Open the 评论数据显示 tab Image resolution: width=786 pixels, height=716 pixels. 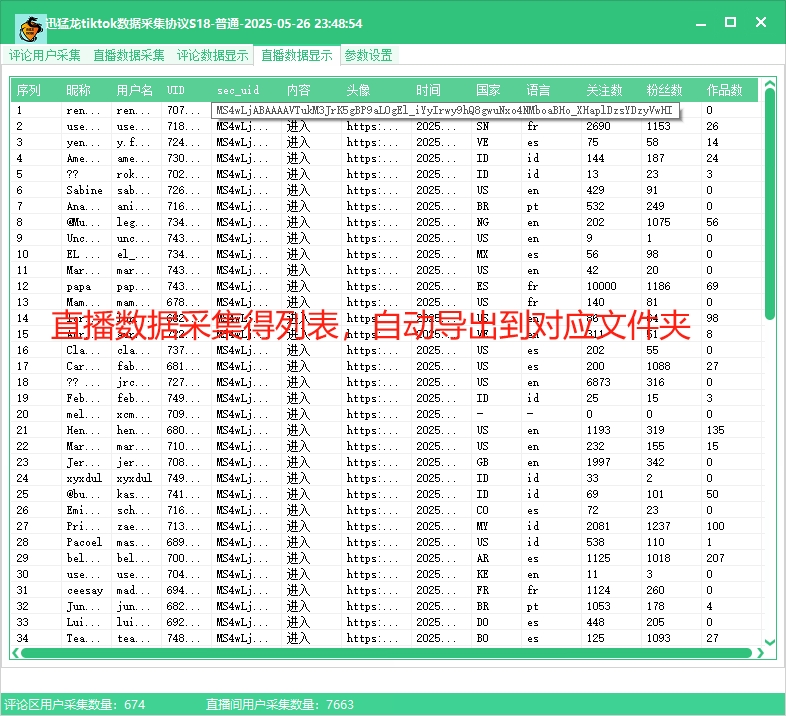click(x=213, y=55)
